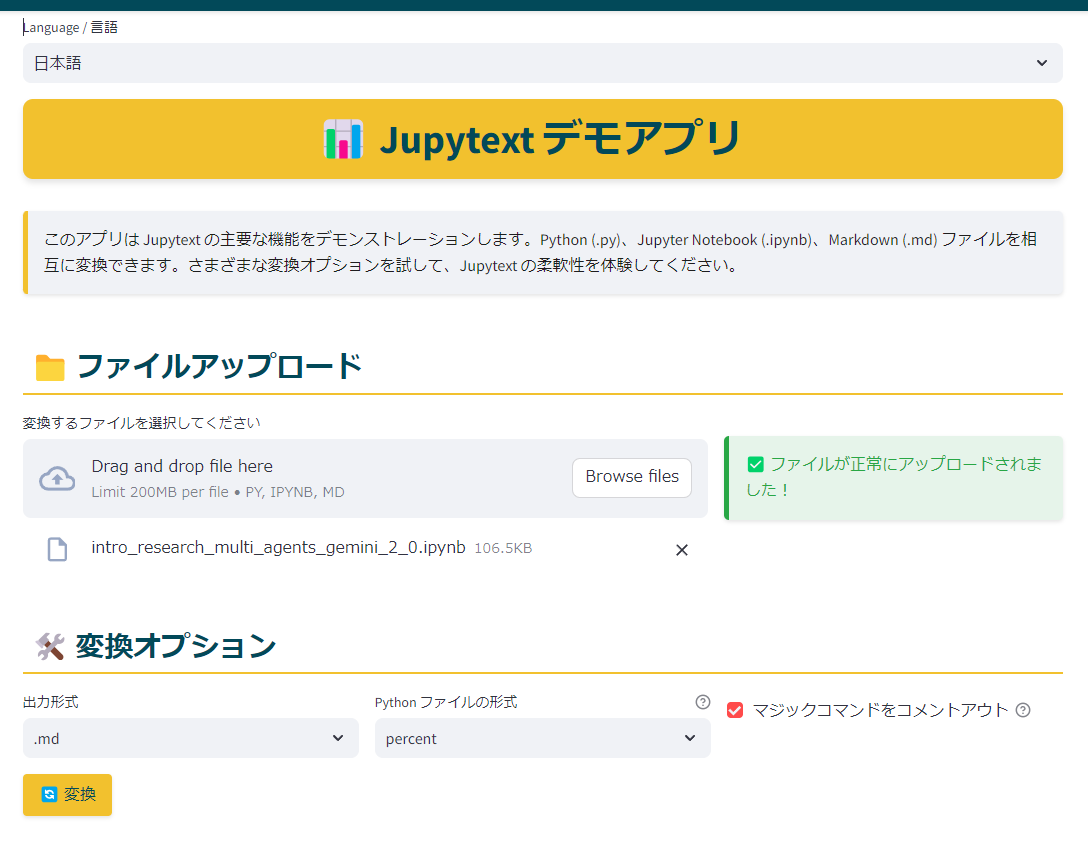
Task: Click the ファイルアップロード section heading
Action: 219,367
